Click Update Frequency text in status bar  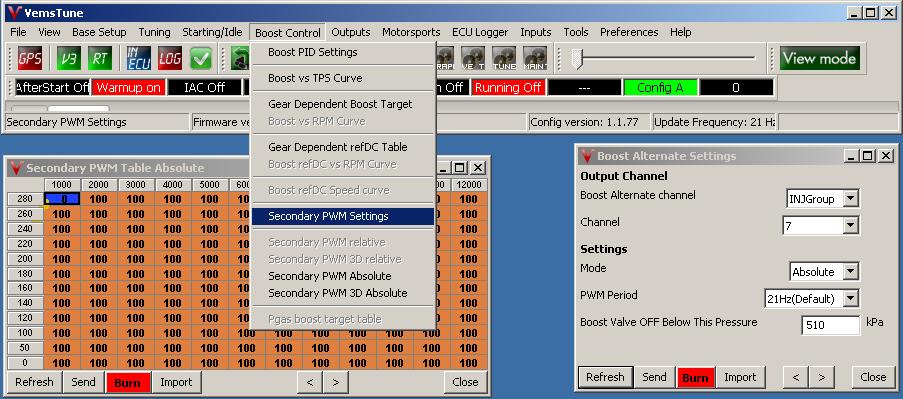pyautogui.click(x=714, y=122)
